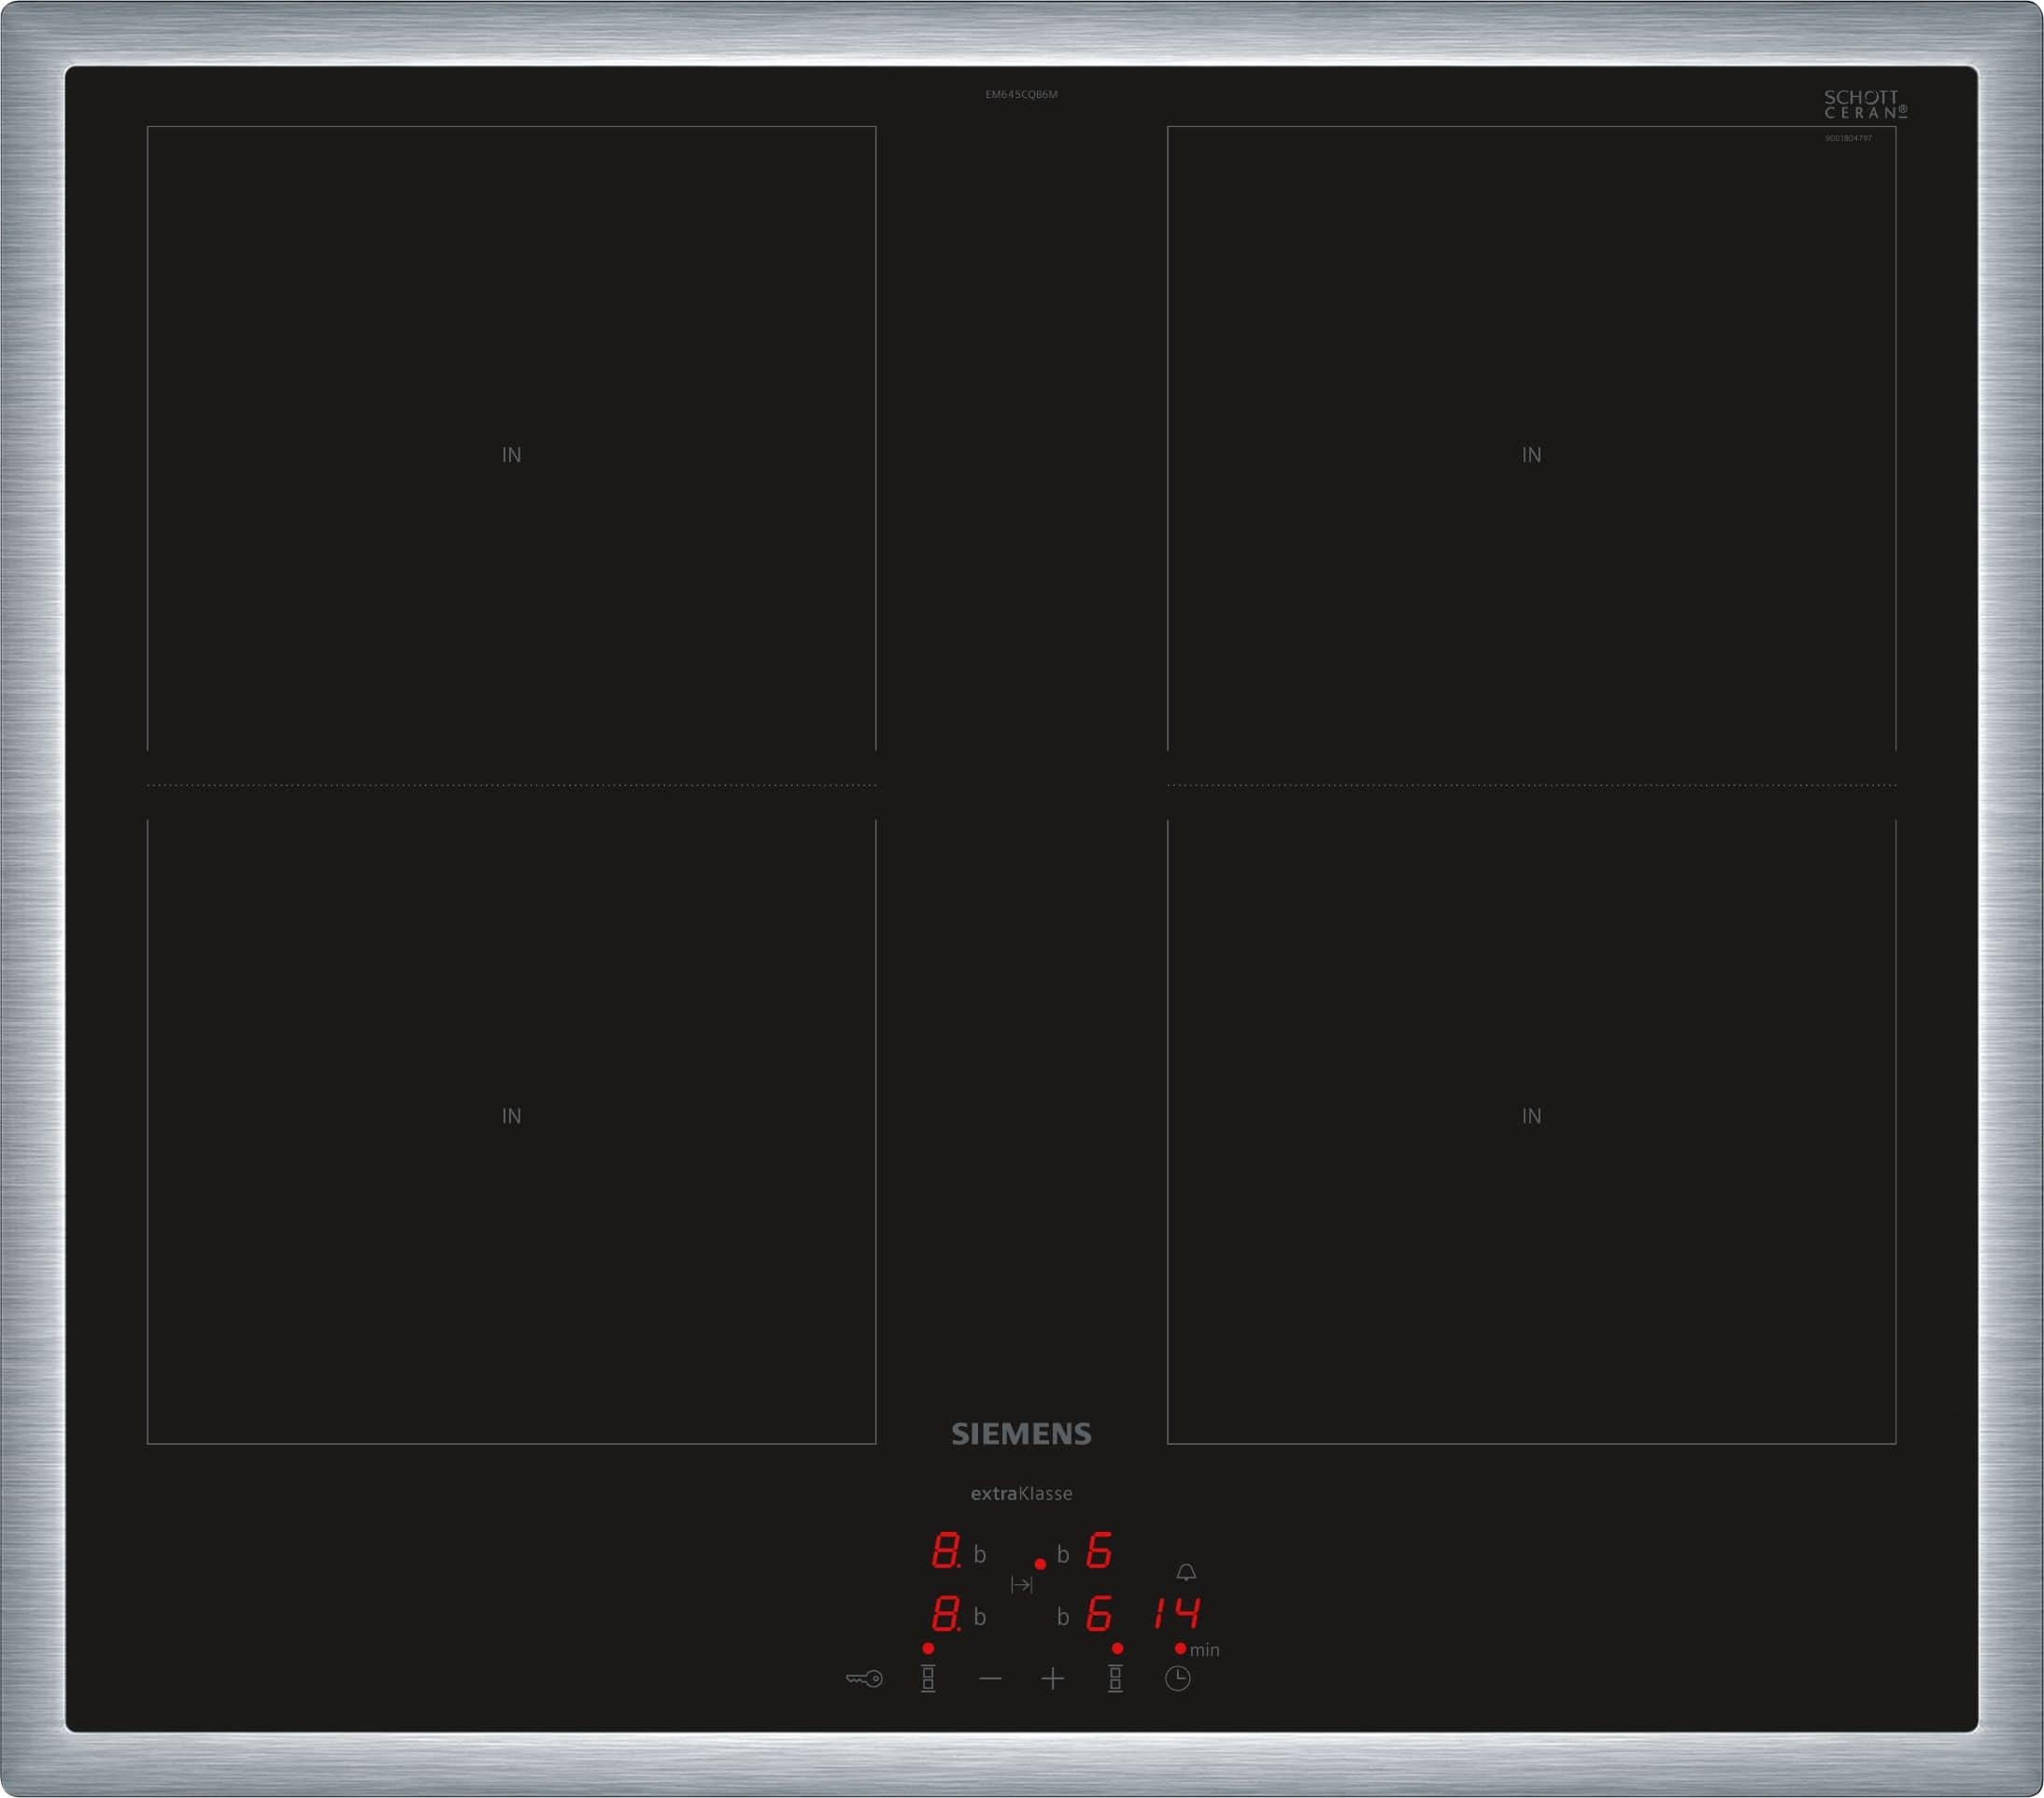Click the SCHOTT CERAN logo

(x=1865, y=104)
